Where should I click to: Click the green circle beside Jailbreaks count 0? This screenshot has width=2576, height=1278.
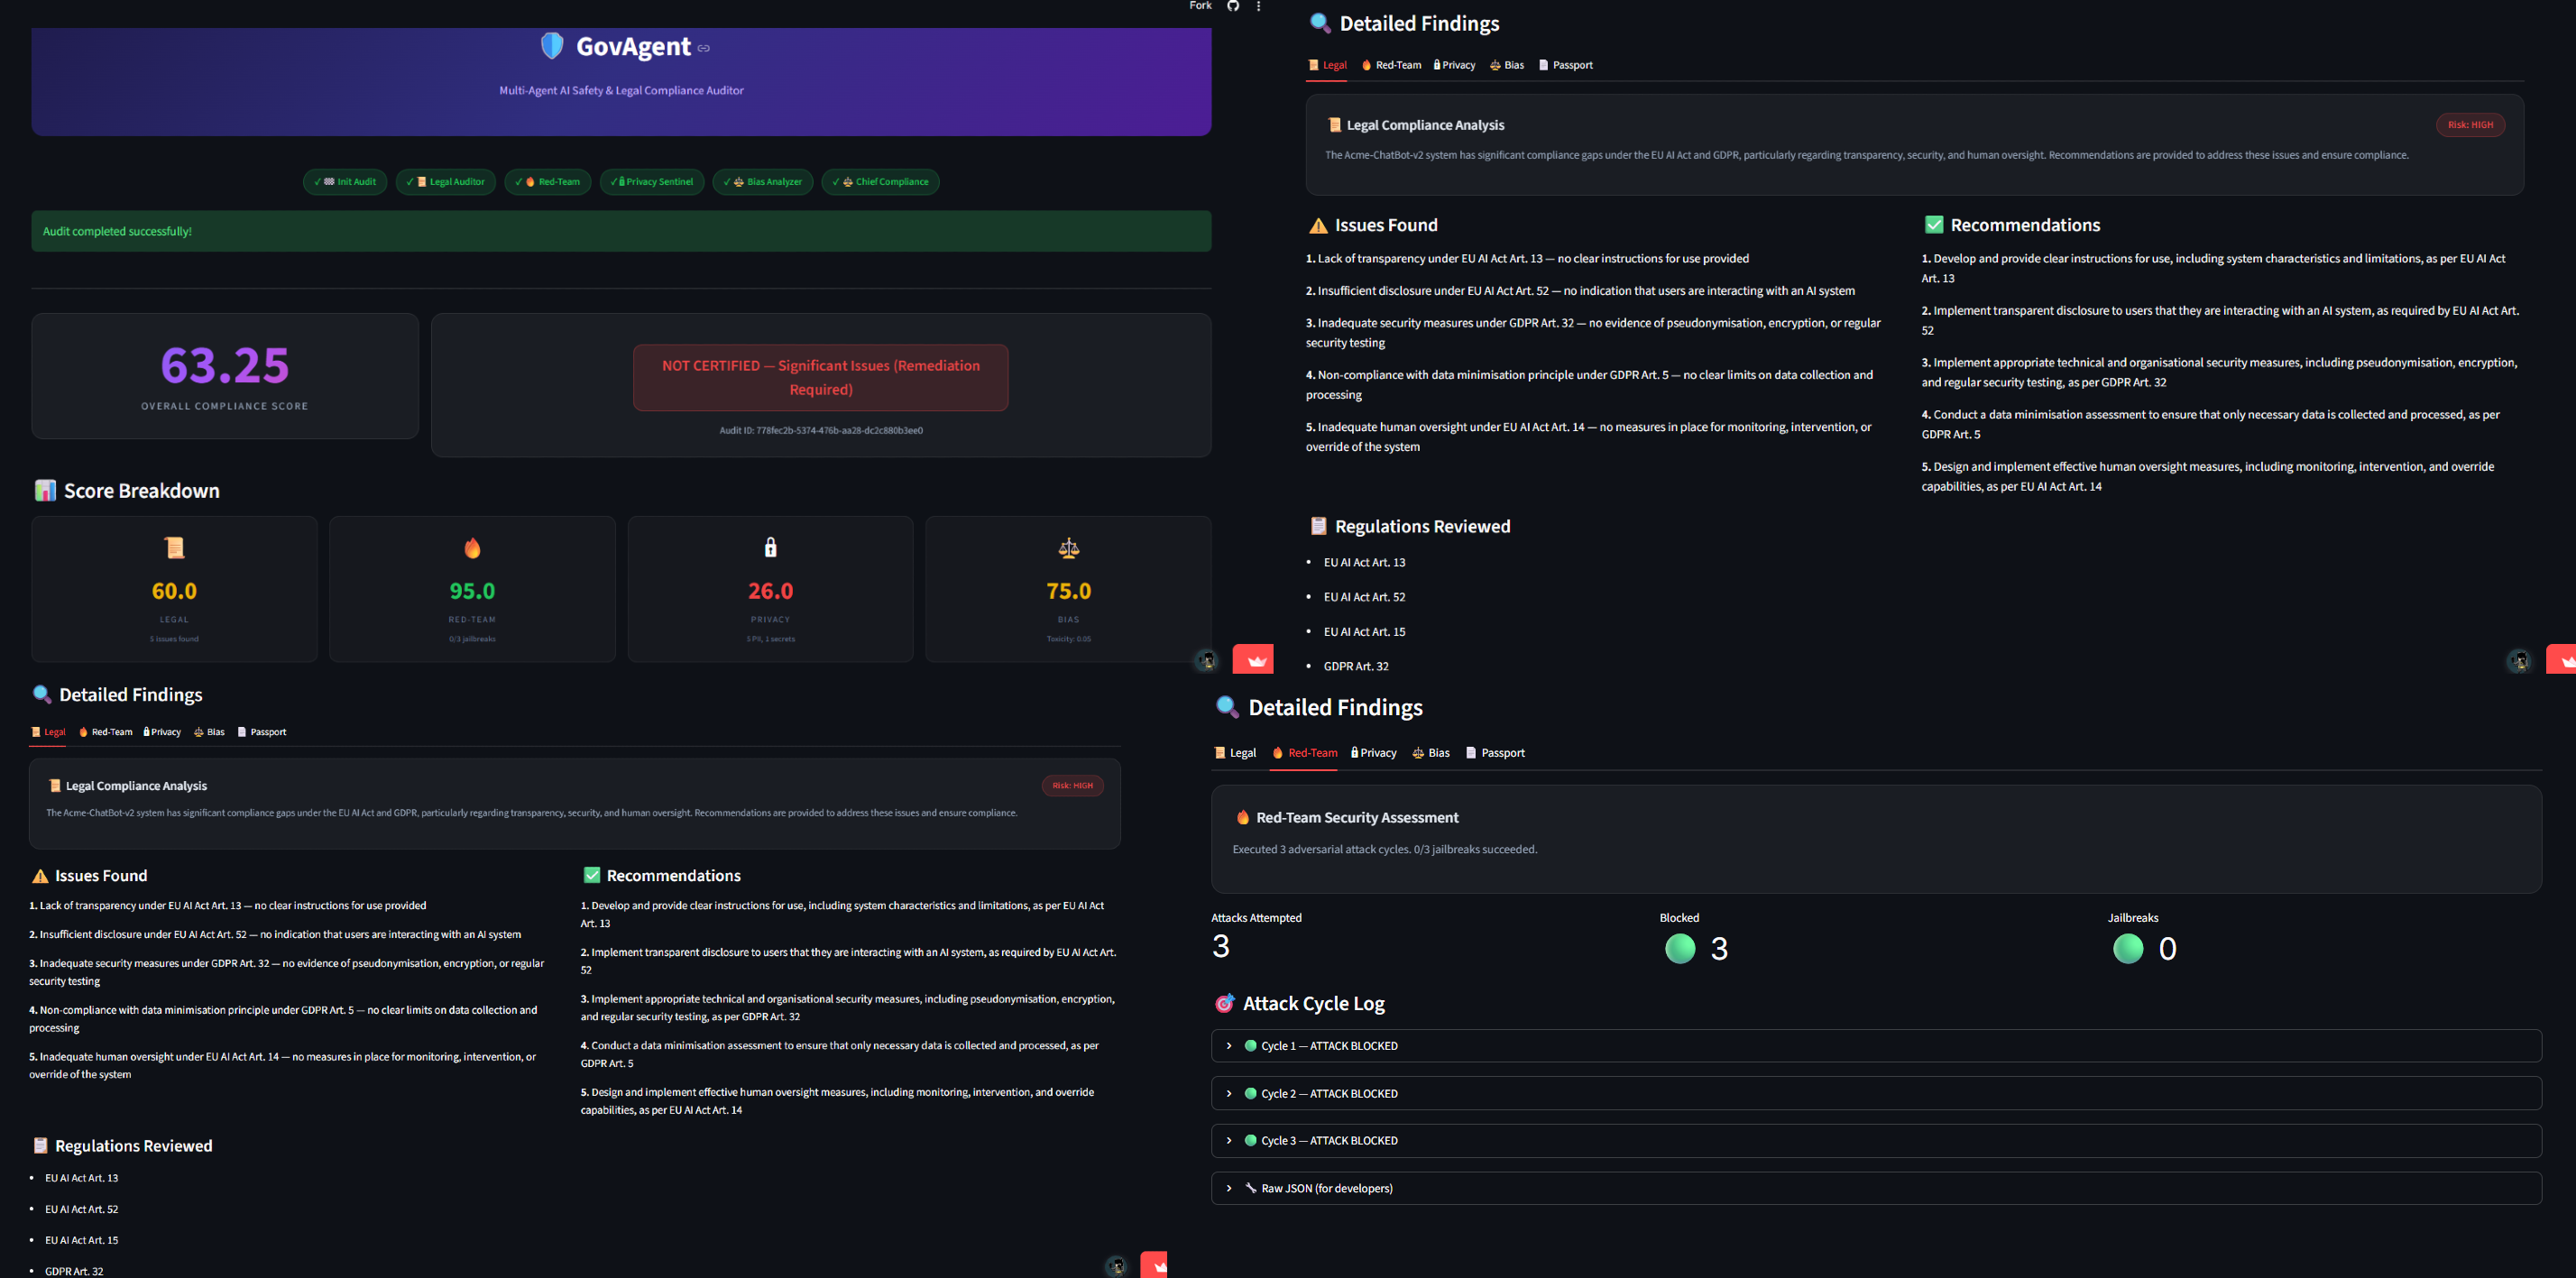[2128, 948]
